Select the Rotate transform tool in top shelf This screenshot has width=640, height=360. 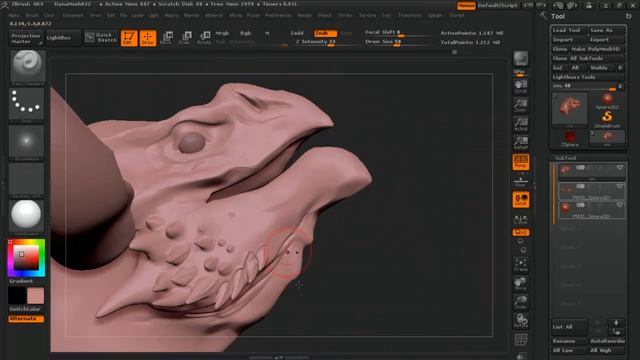pyautogui.click(x=204, y=38)
